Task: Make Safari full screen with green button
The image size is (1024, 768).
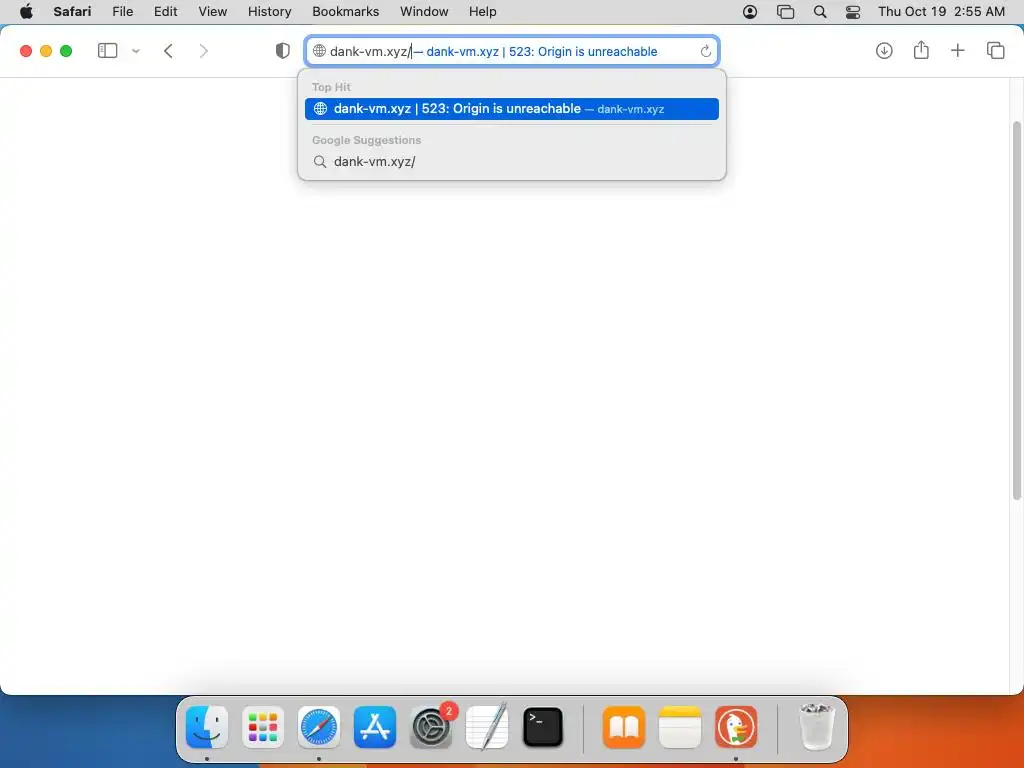Action: 66,51
